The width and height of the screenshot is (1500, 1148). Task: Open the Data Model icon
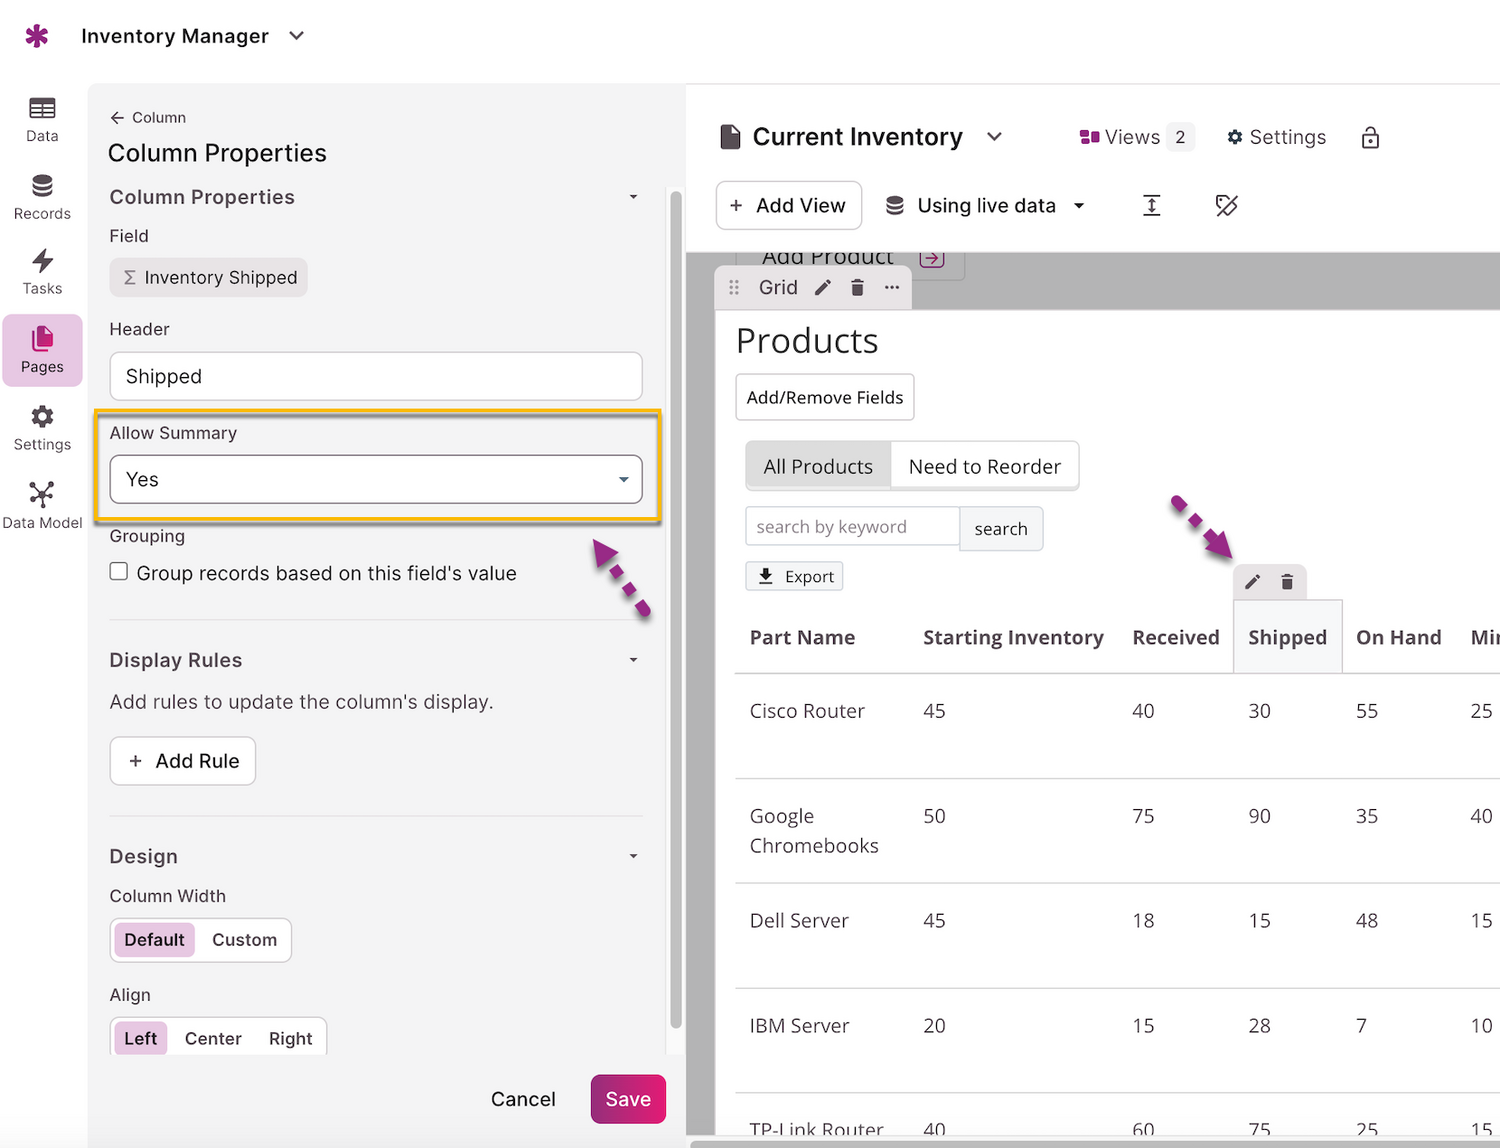(x=42, y=505)
